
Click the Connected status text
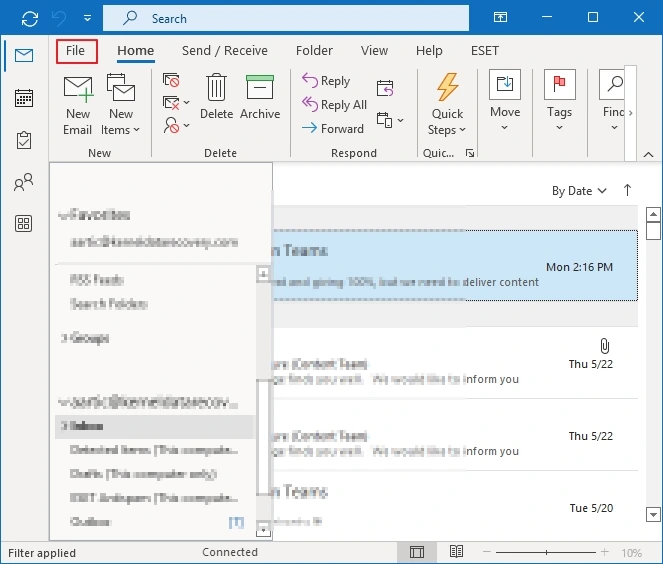click(230, 552)
